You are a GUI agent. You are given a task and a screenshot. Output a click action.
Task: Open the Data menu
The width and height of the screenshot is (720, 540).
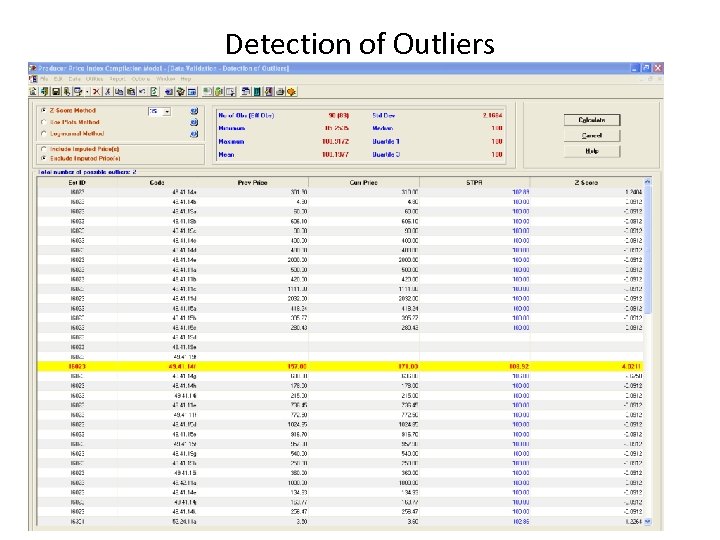coord(74,79)
